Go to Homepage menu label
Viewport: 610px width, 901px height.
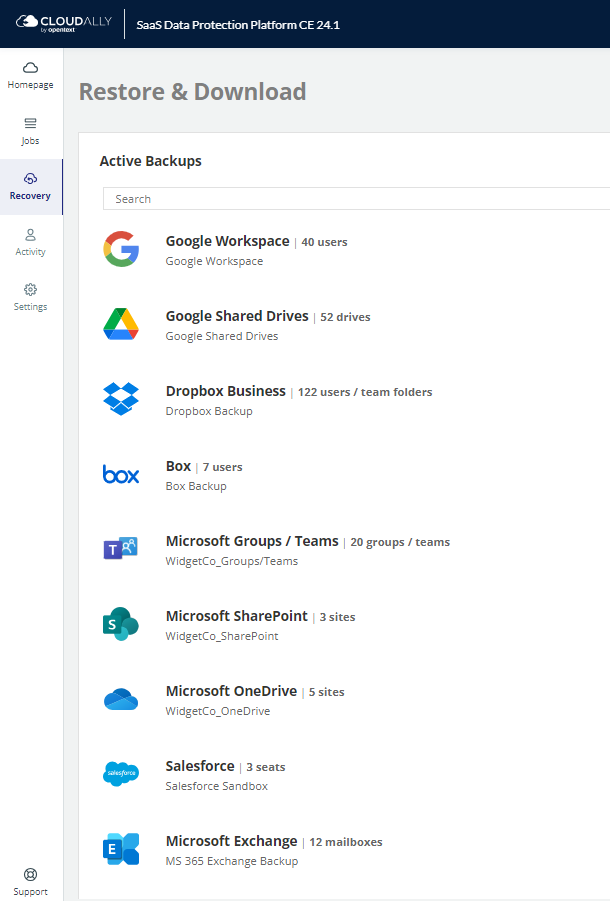pyautogui.click(x=30, y=84)
